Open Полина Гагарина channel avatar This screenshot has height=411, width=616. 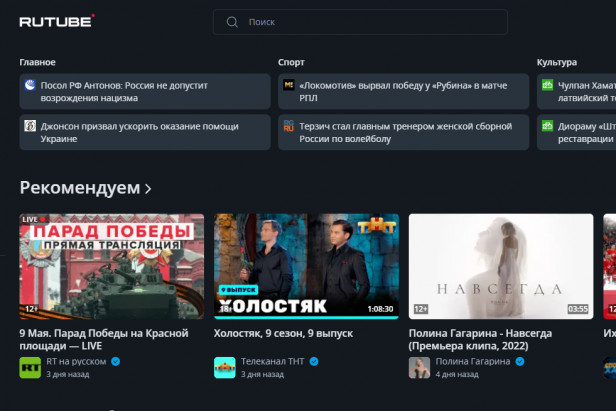(419, 367)
